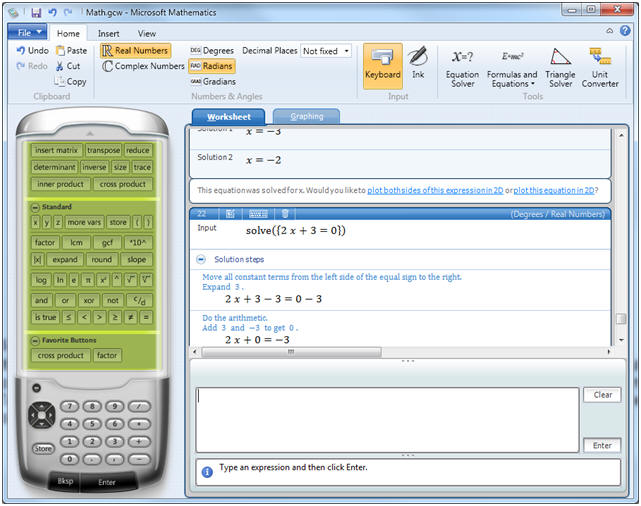Select Complex Numbers mode

143,66
